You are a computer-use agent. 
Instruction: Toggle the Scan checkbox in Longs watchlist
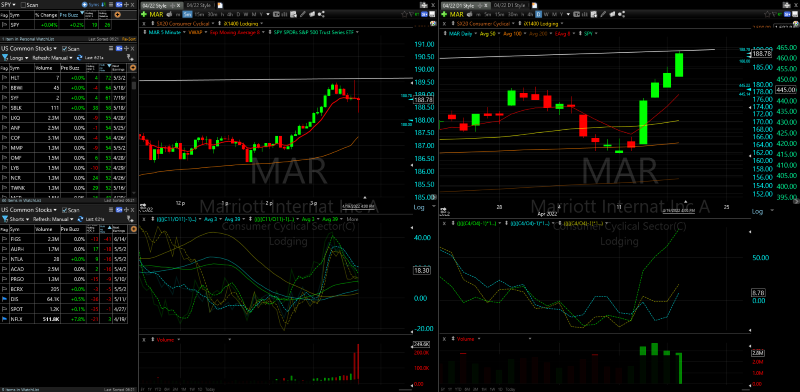coord(64,48)
